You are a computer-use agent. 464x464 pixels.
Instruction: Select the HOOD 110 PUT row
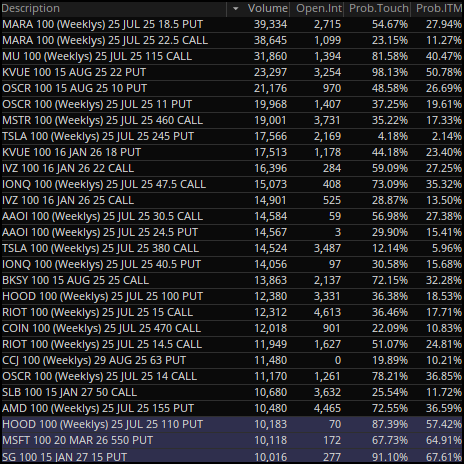(232, 424)
